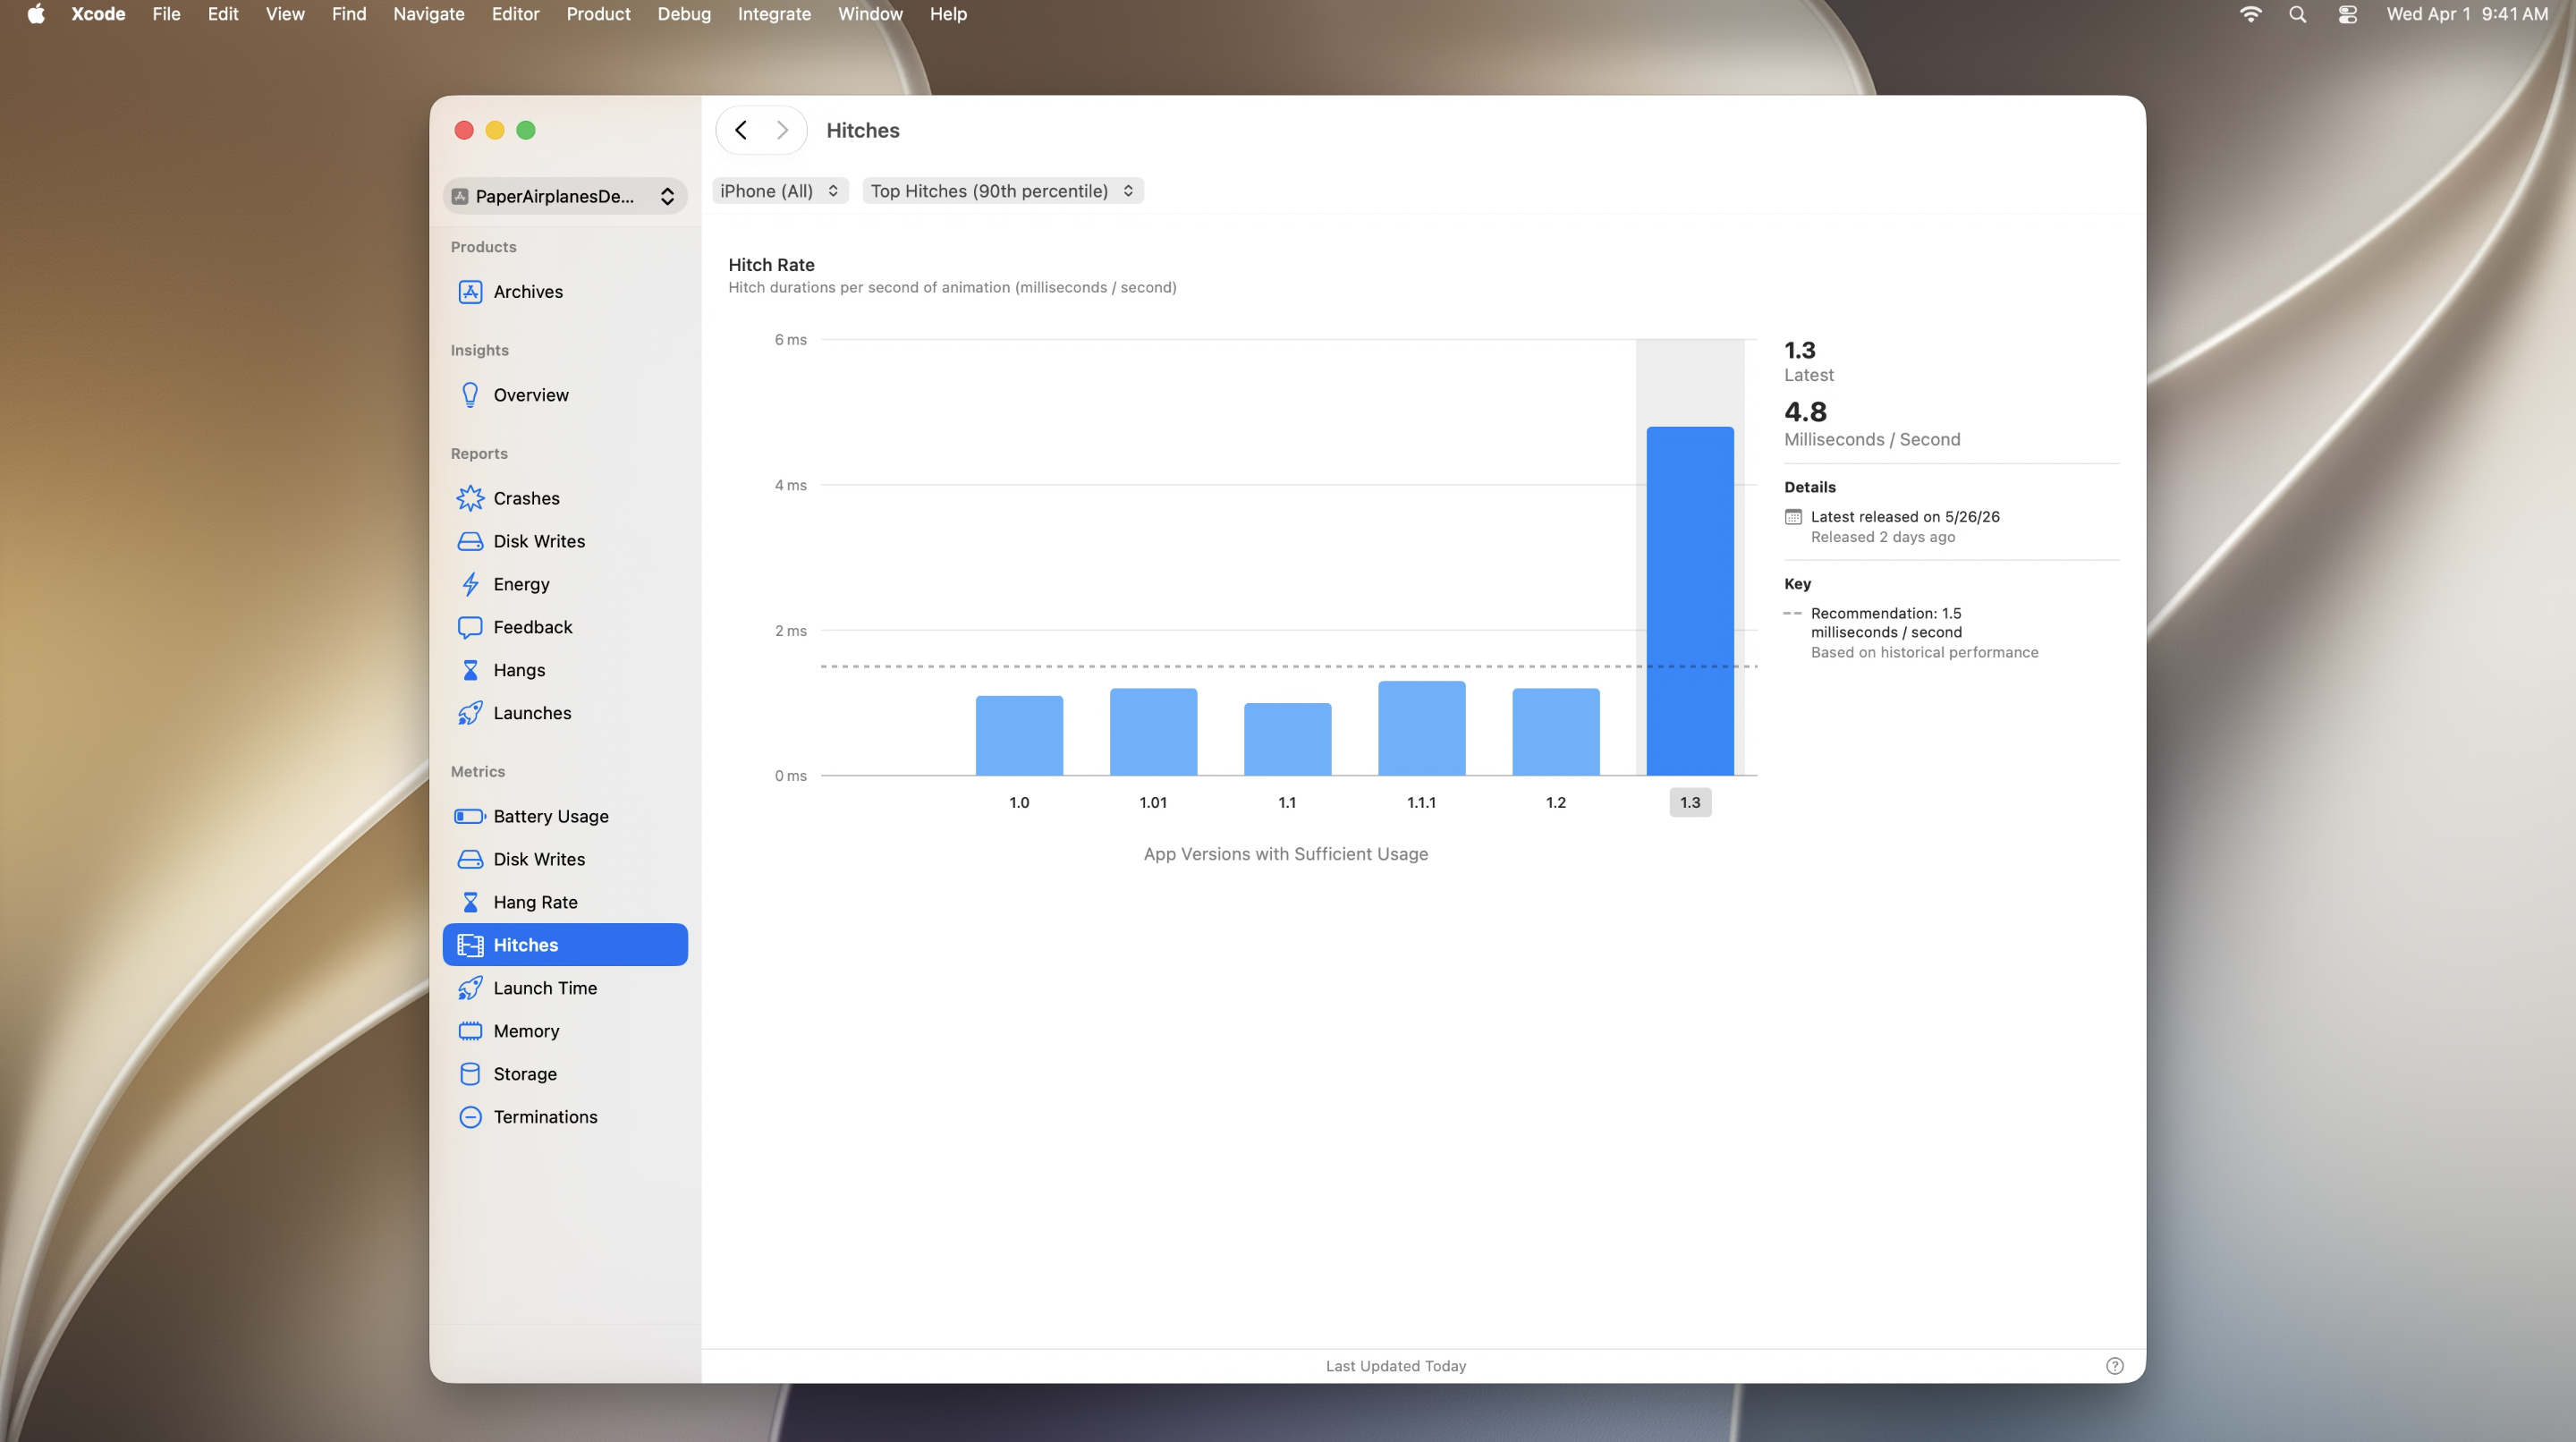Select the tall version 1.3 bar
2576x1442 pixels.
[x=1690, y=601]
